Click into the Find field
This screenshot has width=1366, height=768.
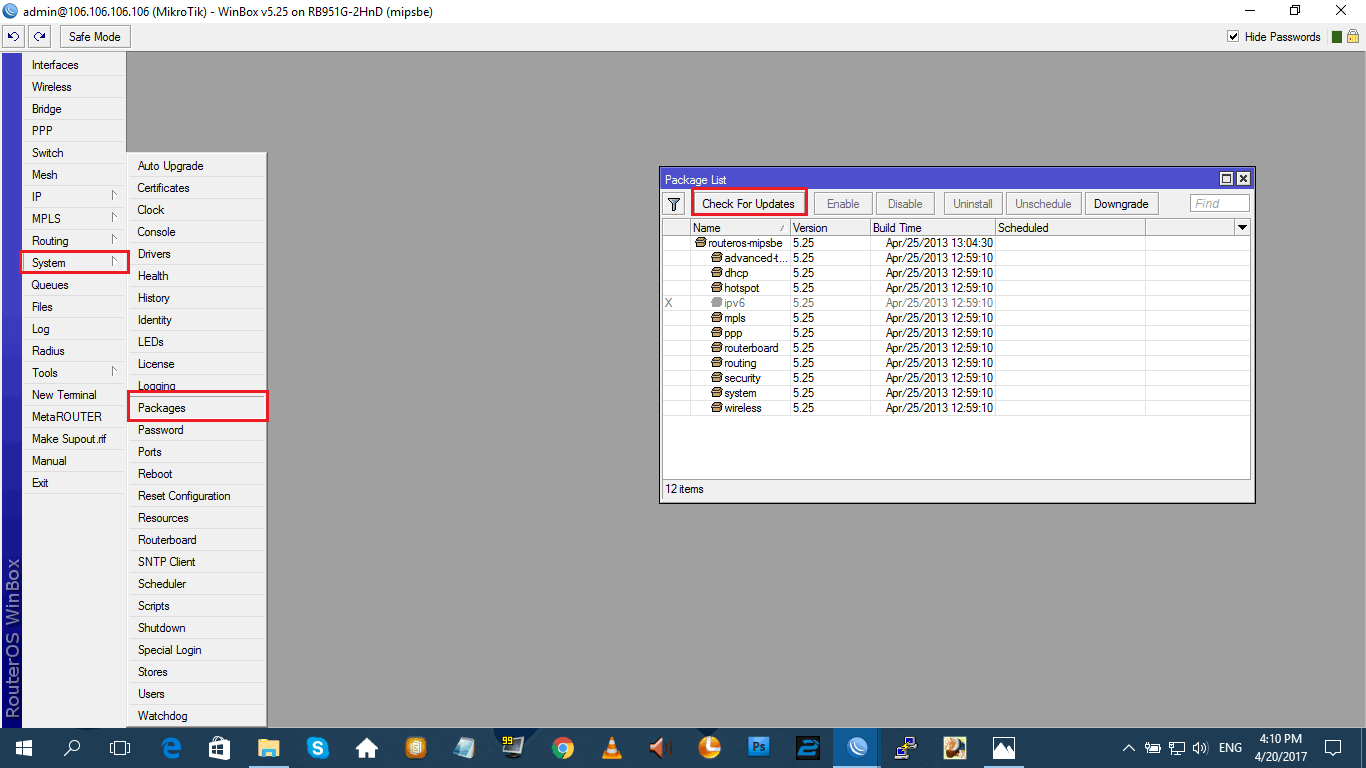(1220, 204)
